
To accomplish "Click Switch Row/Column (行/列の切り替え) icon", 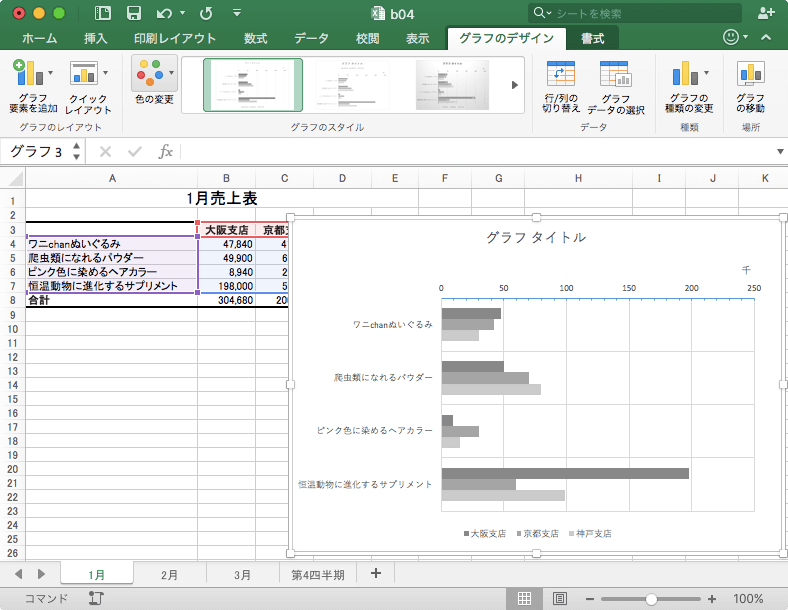I will pyautogui.click(x=560, y=74).
